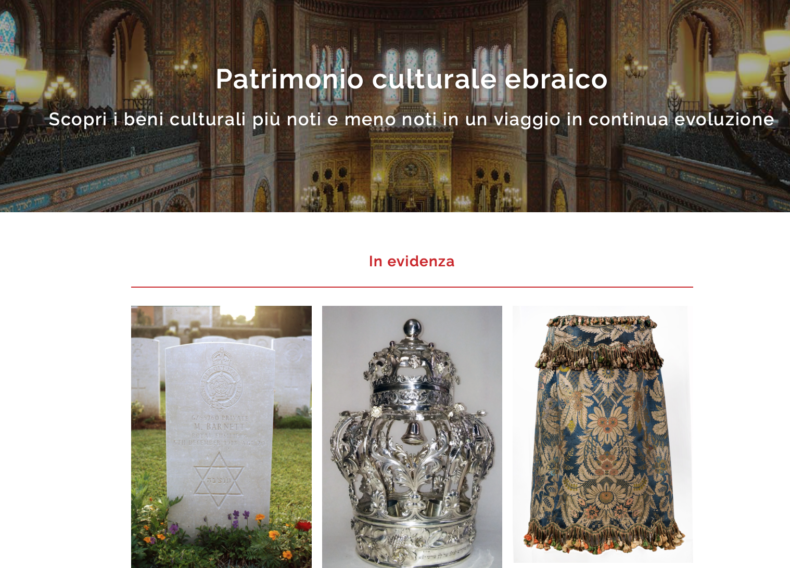Click the 'Patrimonio culturale ebraico' title
The height and width of the screenshot is (568, 790).
tap(412, 79)
